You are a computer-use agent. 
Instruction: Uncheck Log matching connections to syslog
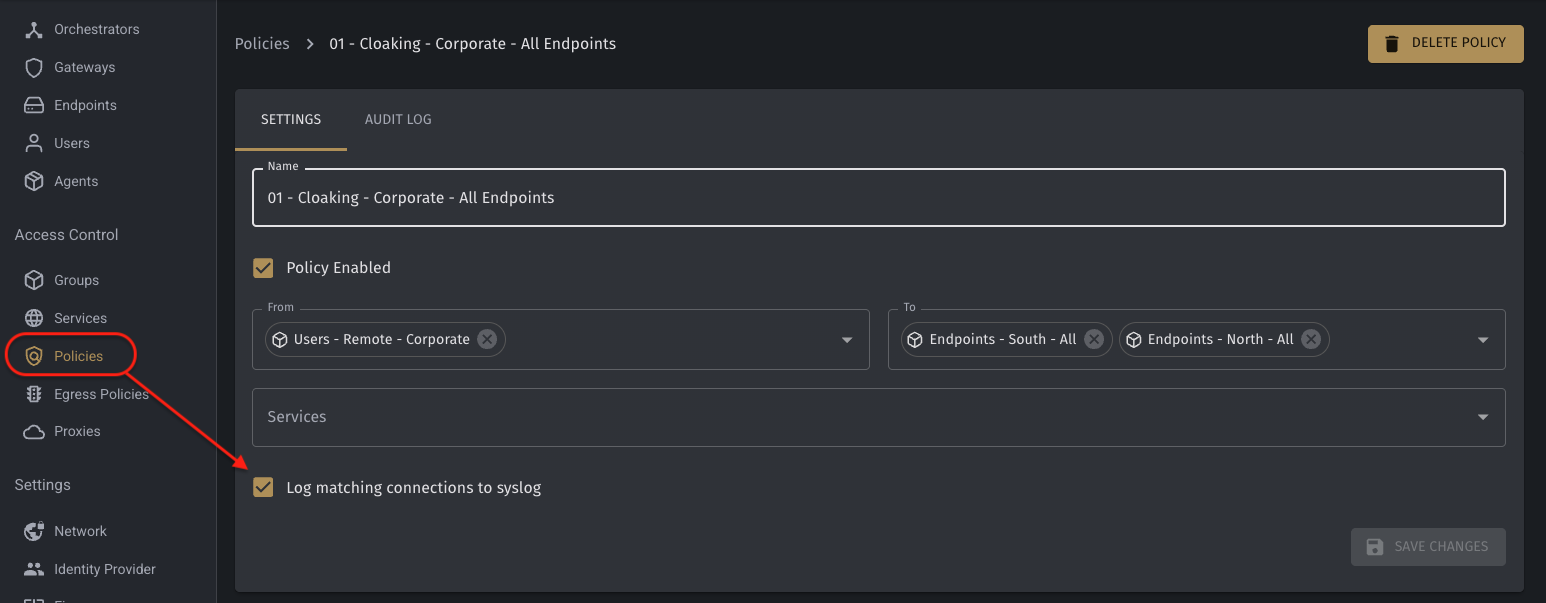pyautogui.click(x=263, y=488)
